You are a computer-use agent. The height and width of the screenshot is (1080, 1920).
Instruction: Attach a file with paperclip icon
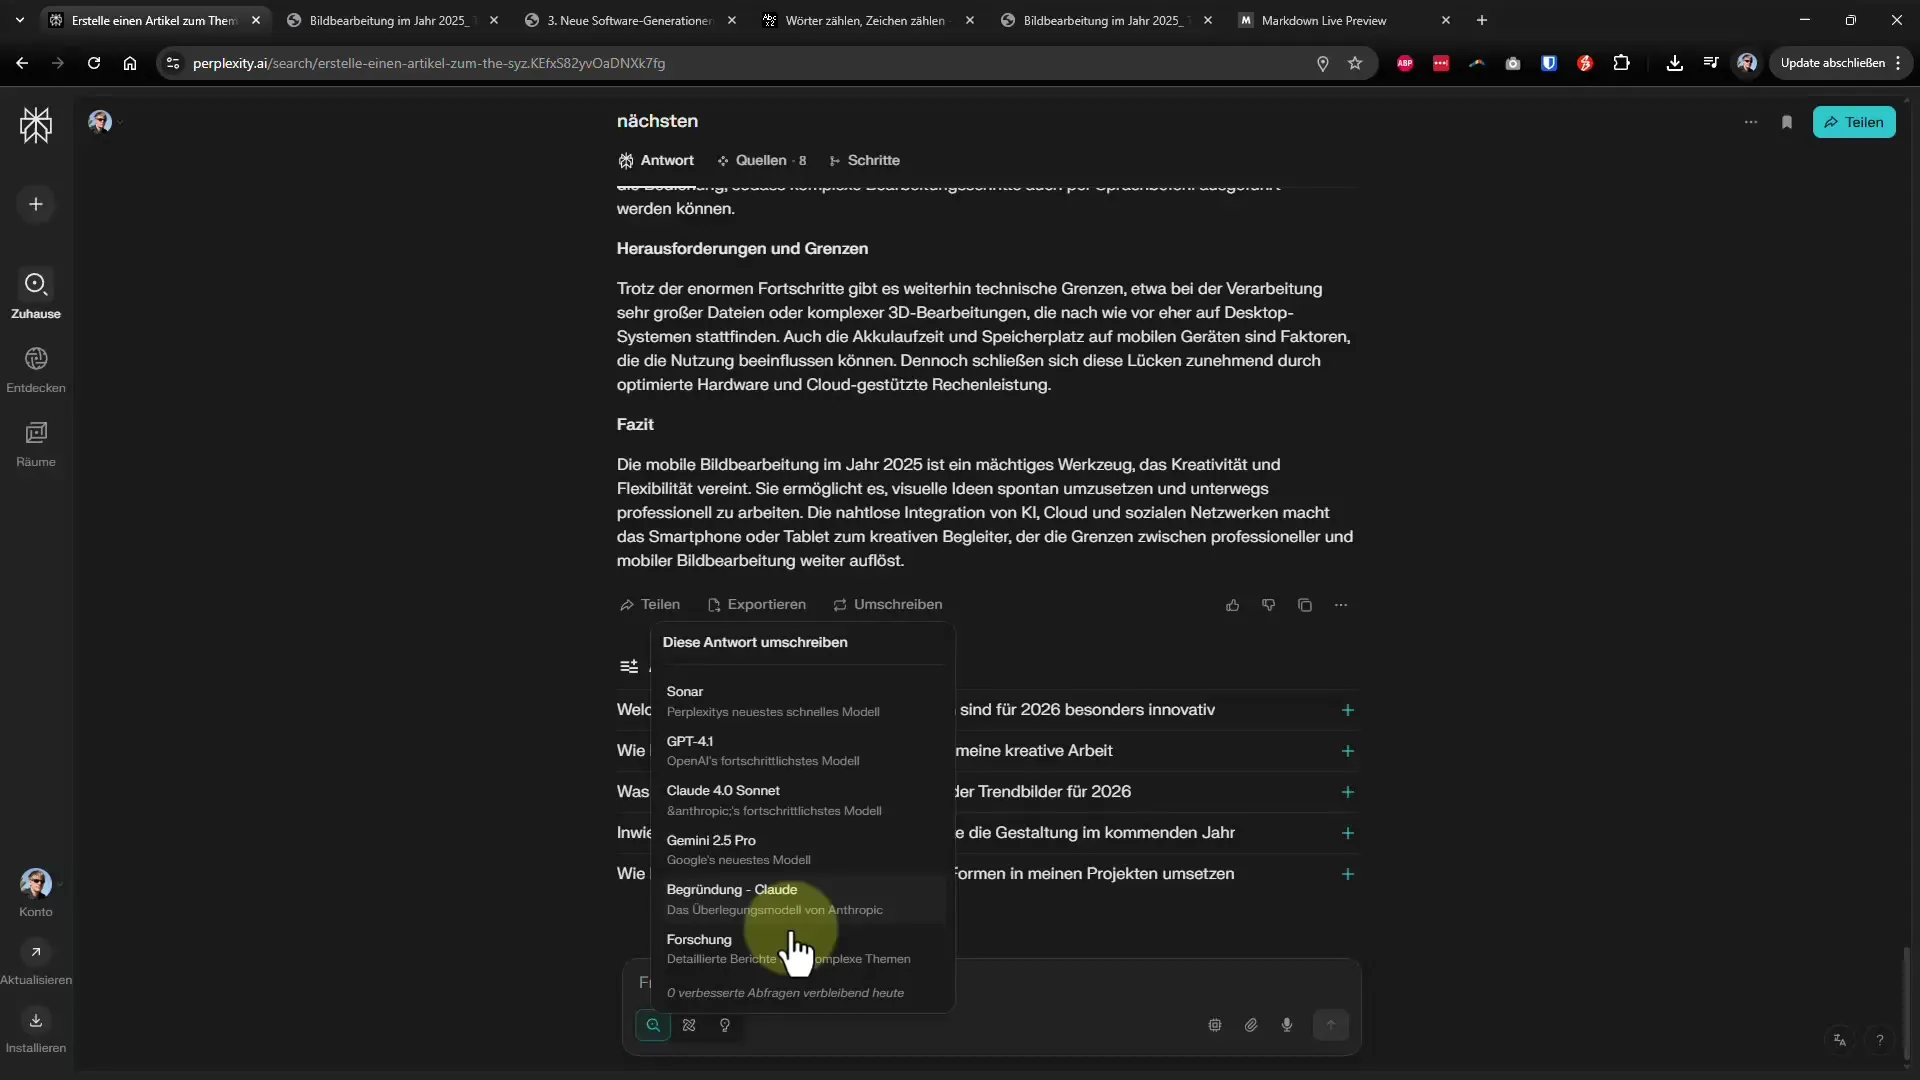1251,1025
